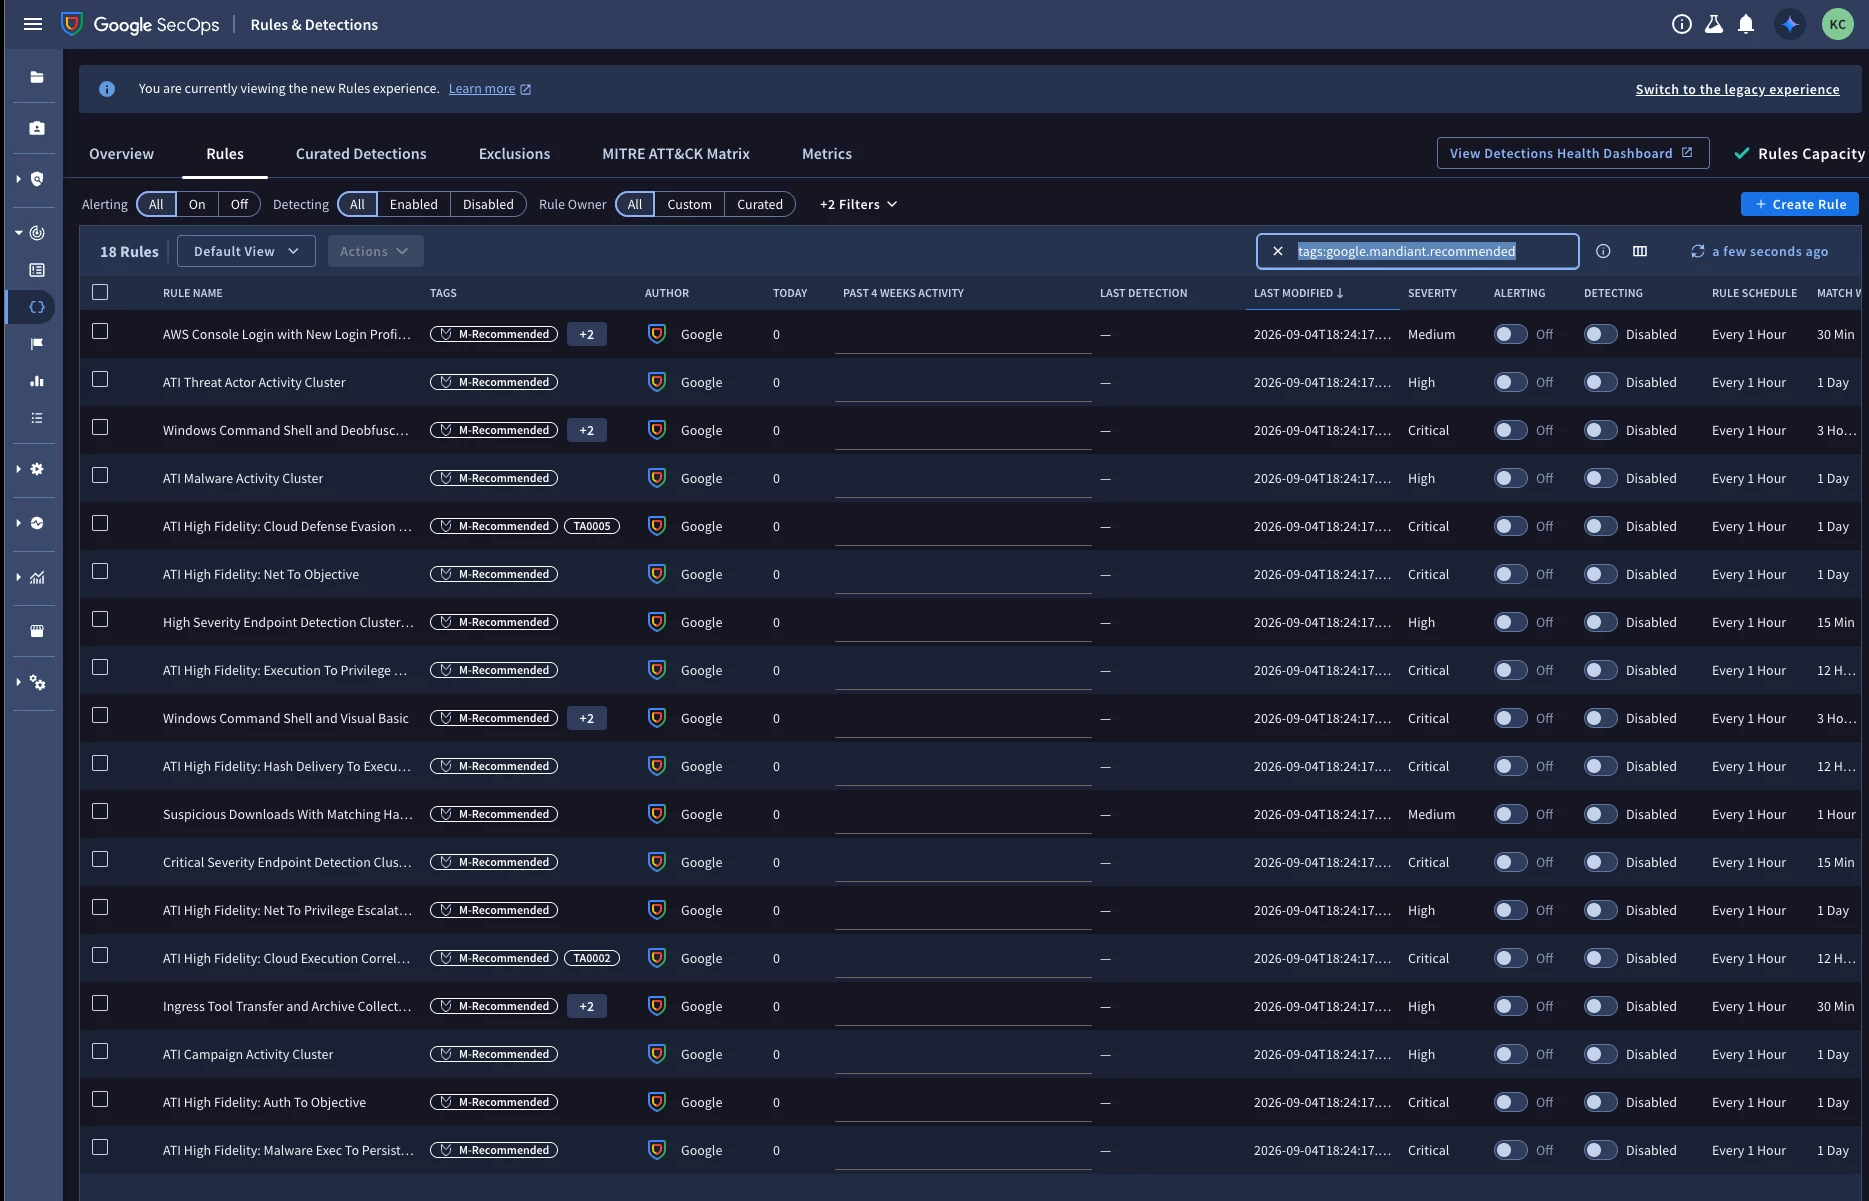Open the Default View dropdown

point(246,251)
